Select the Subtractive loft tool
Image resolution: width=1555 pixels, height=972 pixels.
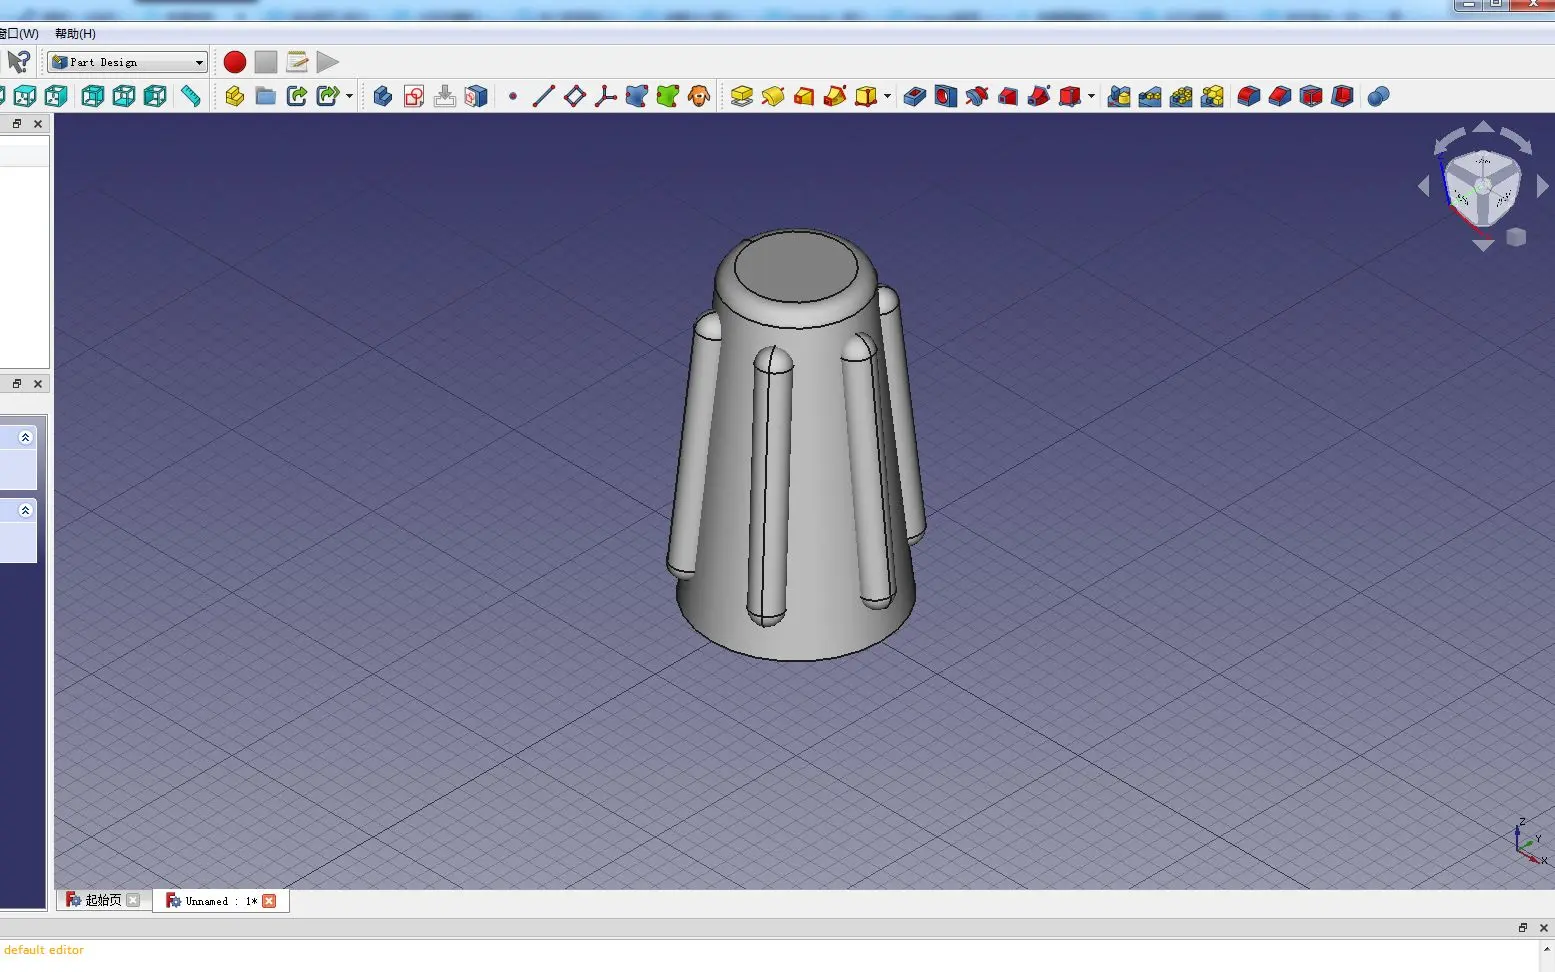tap(1008, 96)
